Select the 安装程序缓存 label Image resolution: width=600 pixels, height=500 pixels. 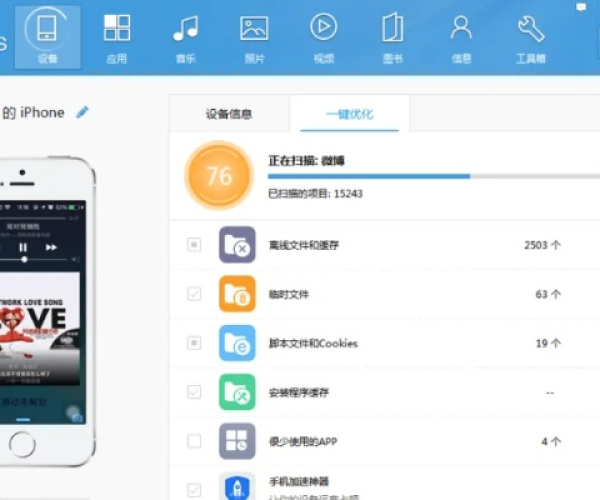299,393
